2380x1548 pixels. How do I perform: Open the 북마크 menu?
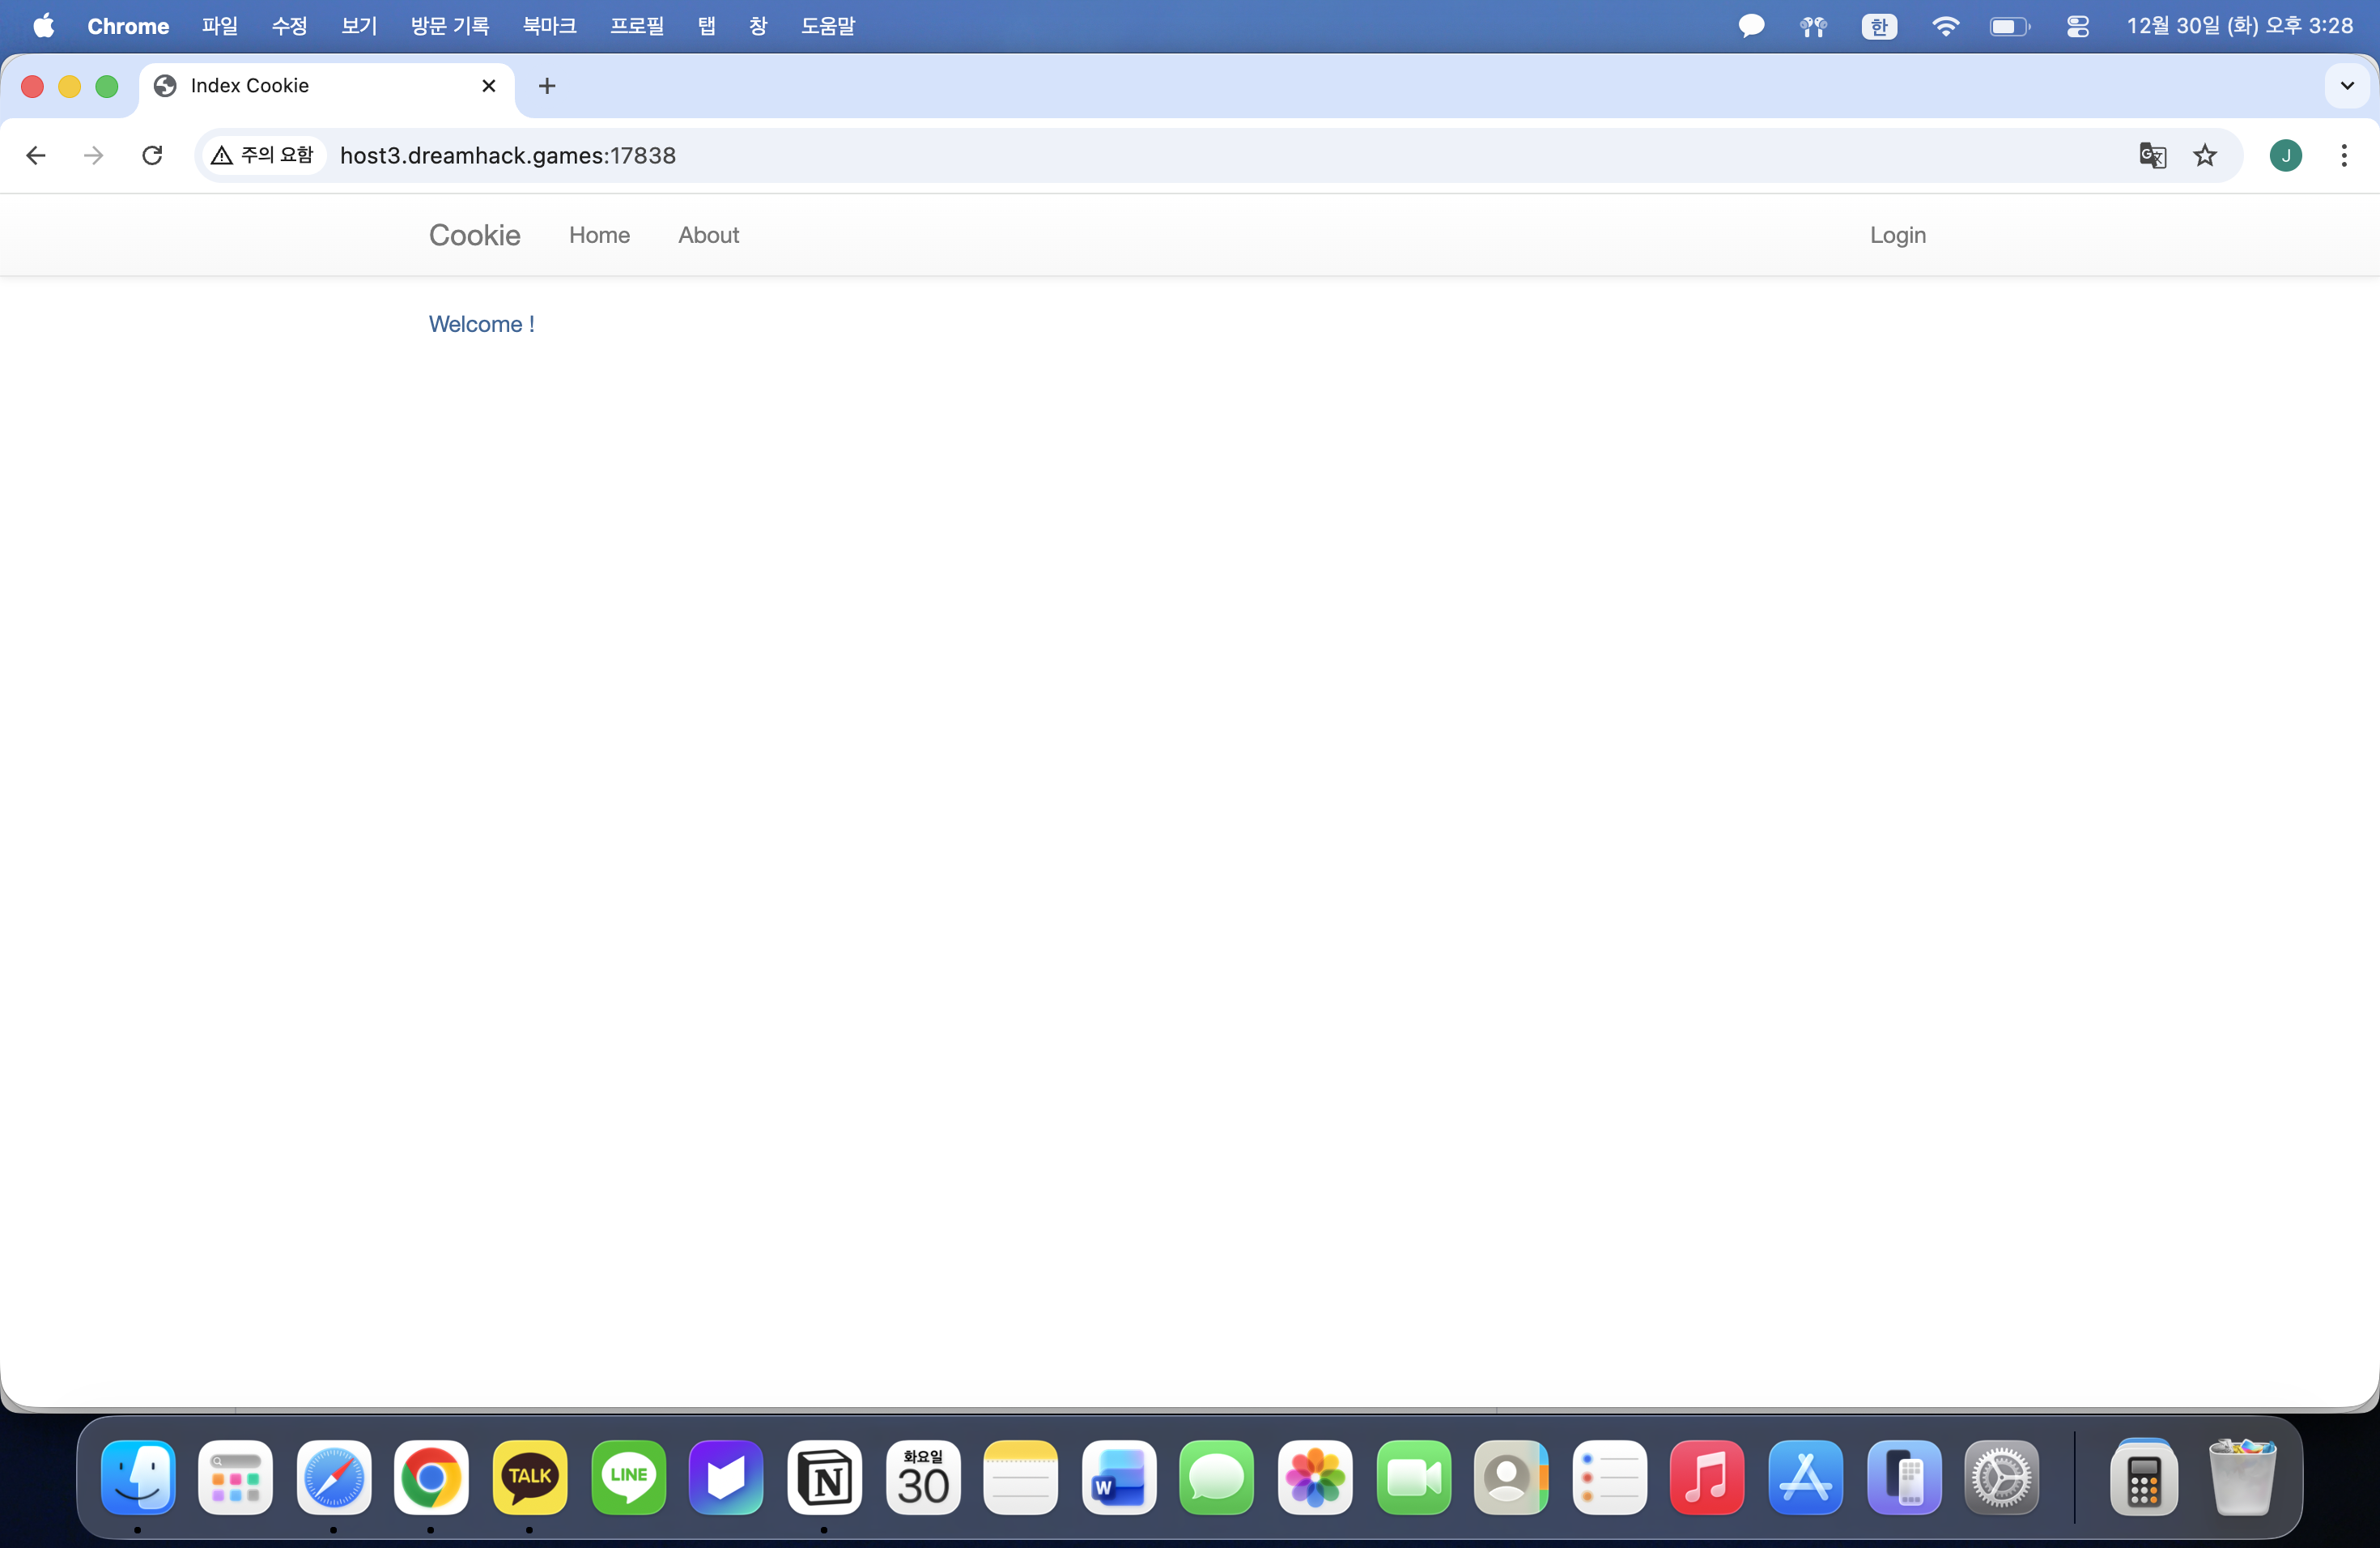coord(549,26)
